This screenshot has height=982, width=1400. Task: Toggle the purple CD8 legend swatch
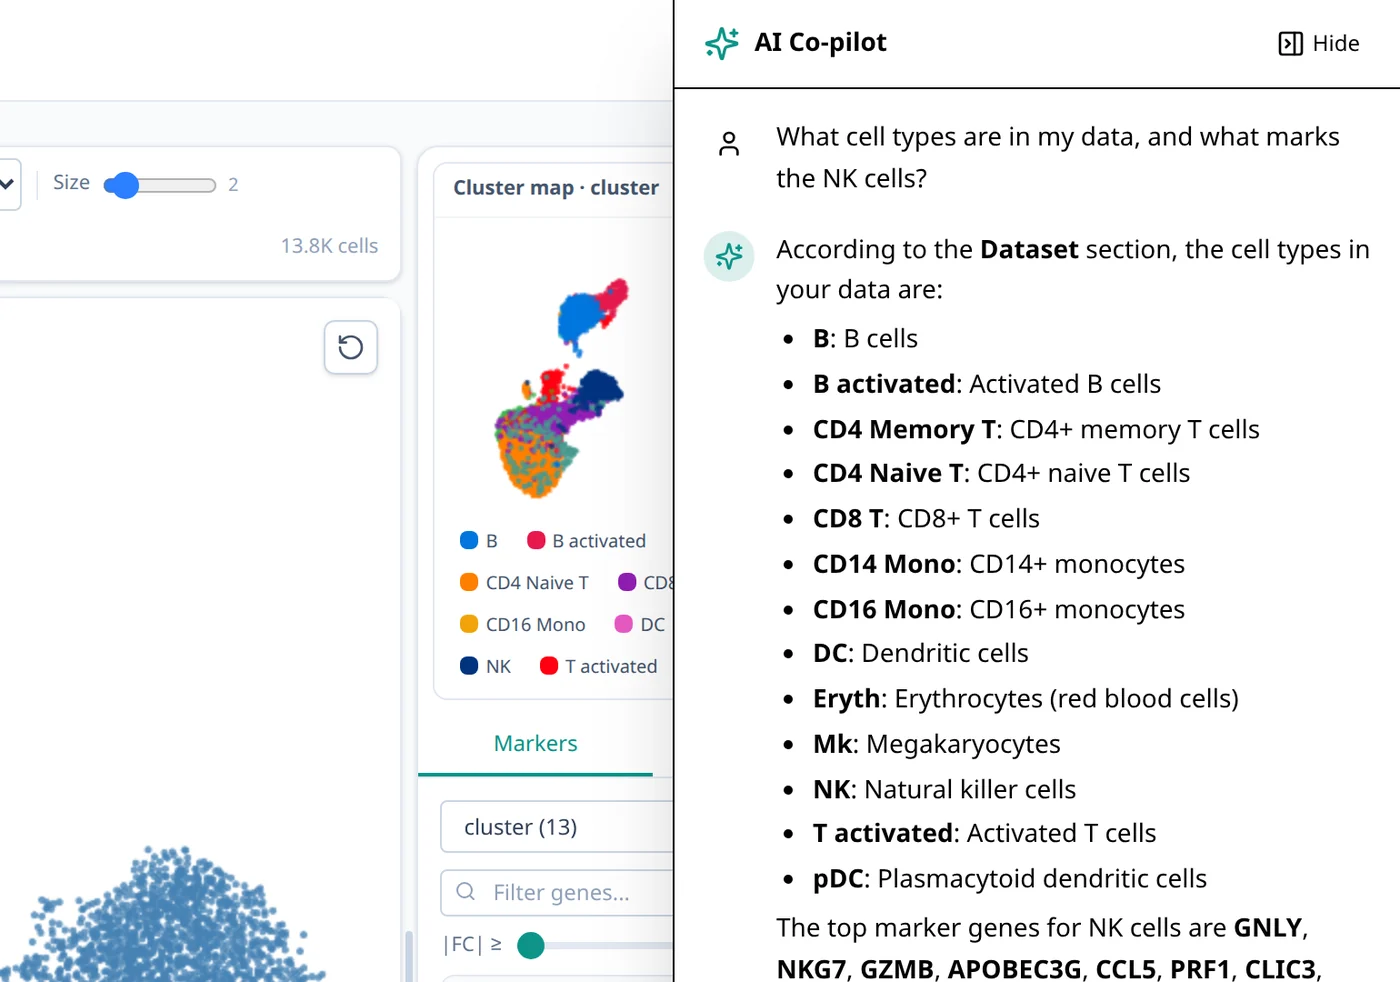[x=628, y=582]
